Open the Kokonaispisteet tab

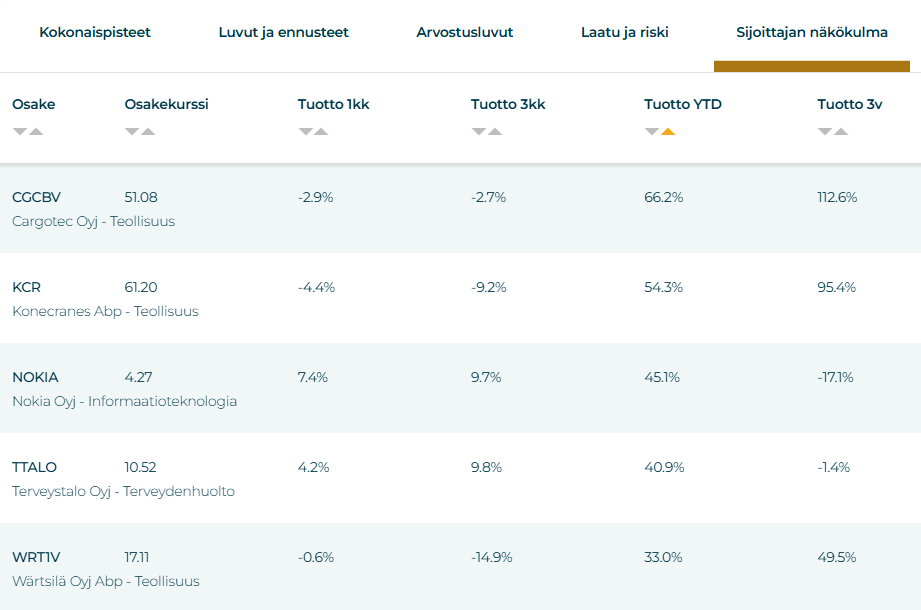pyautogui.click(x=95, y=32)
